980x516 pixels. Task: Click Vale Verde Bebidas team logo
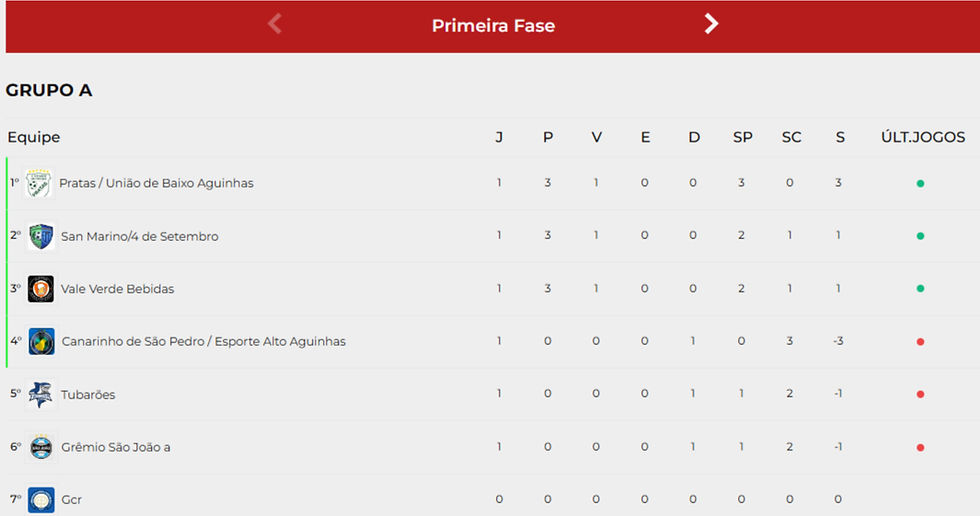pos(41,289)
